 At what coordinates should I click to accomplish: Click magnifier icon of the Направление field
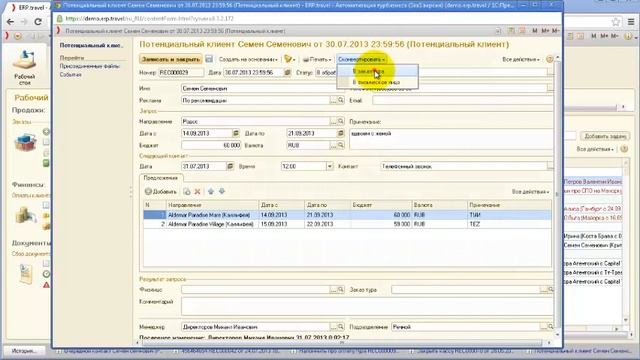(341, 121)
